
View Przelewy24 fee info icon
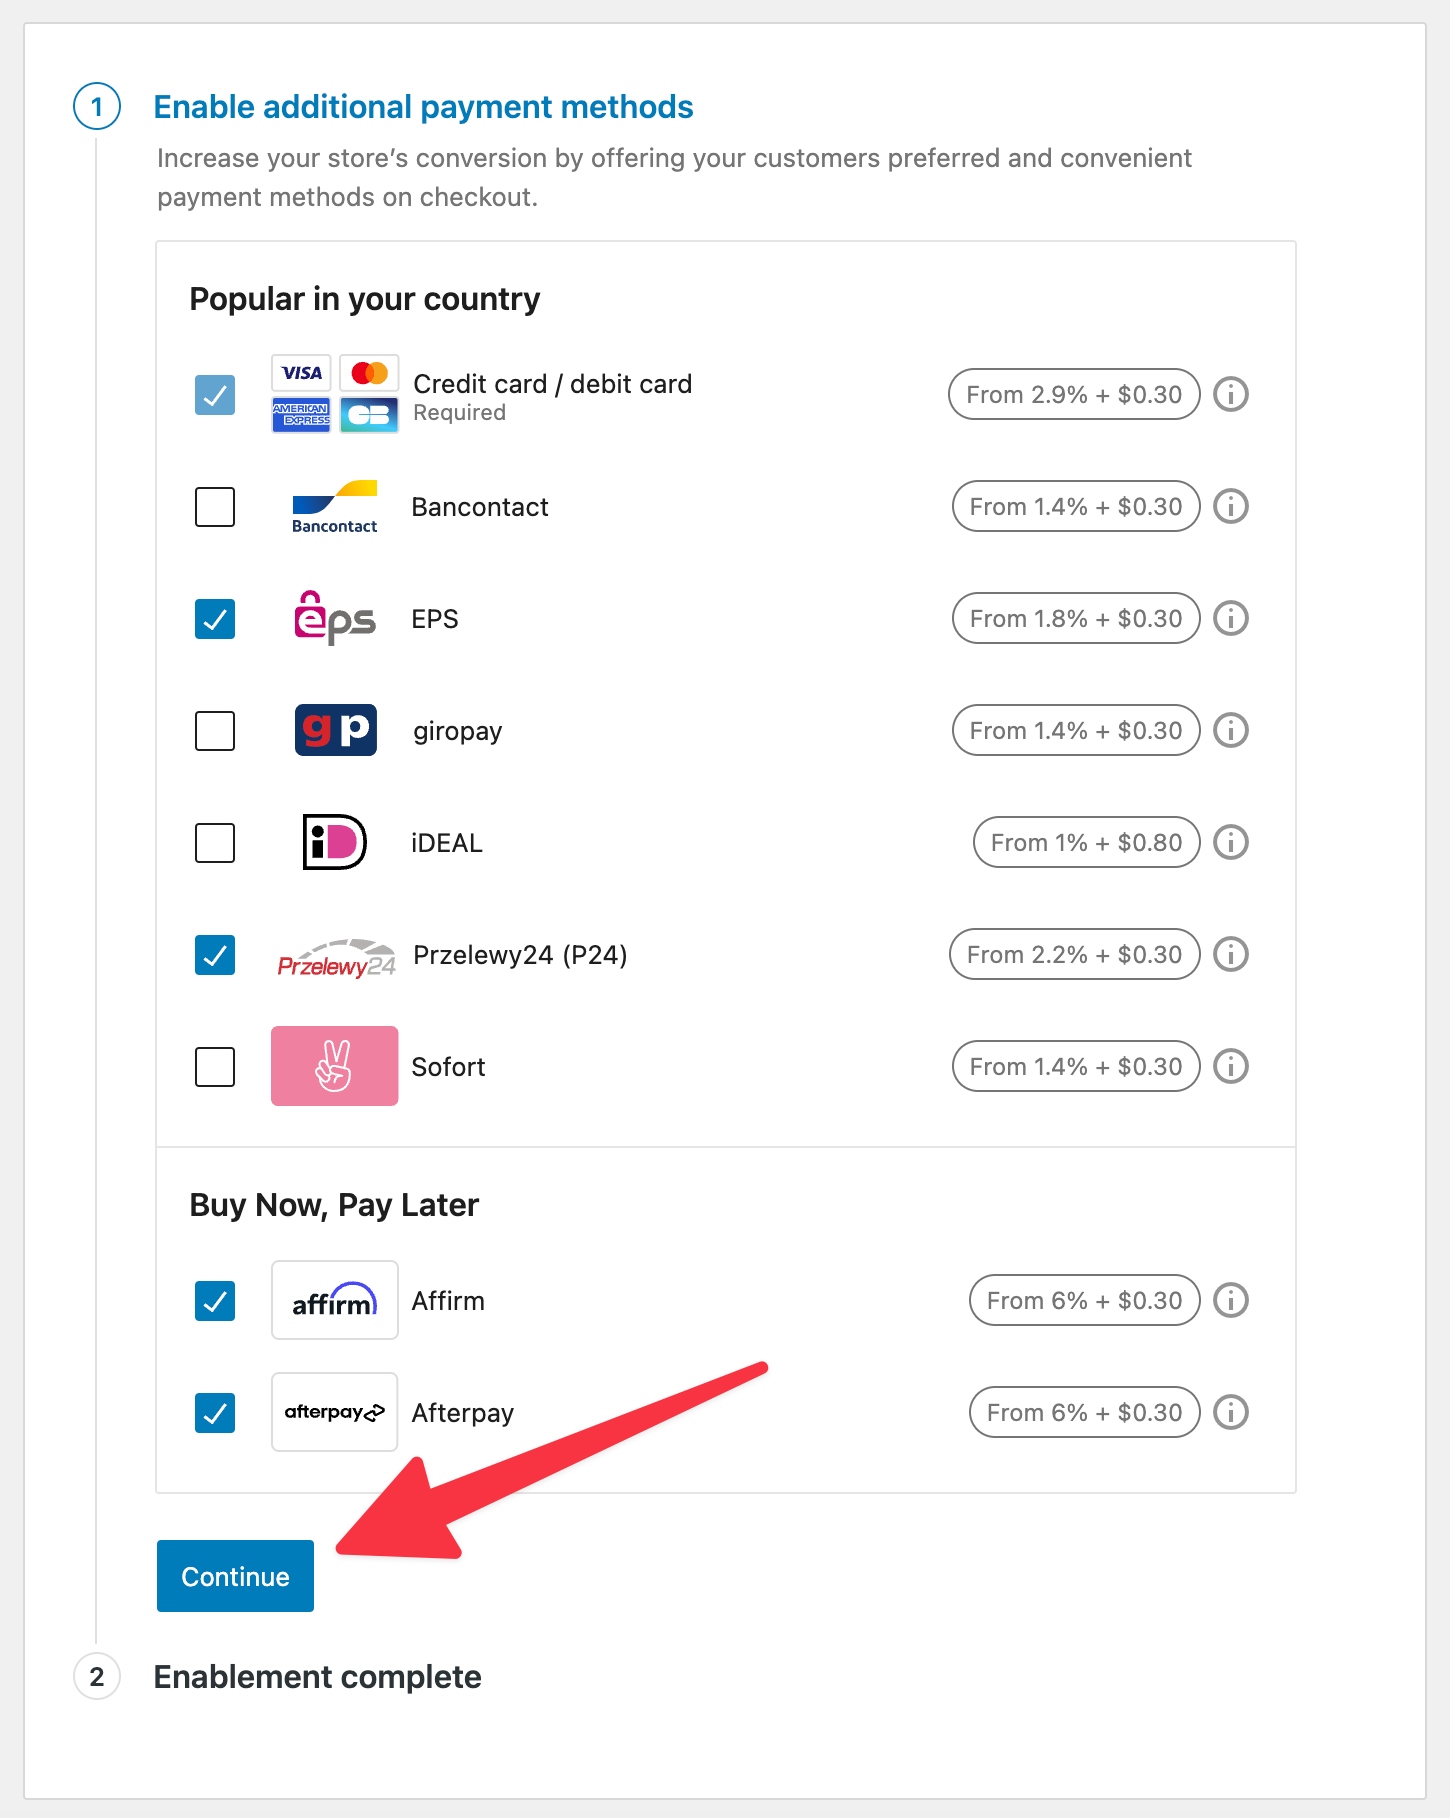tap(1230, 954)
